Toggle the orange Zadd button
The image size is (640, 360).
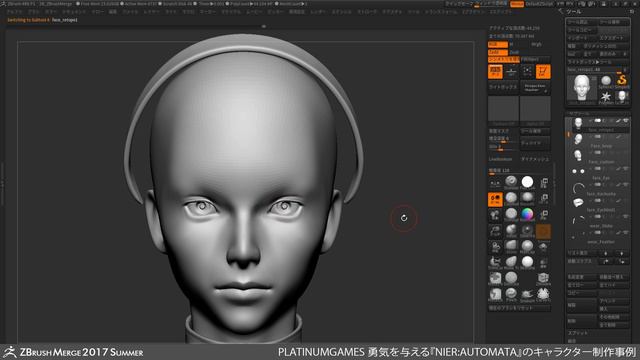coord(498,52)
